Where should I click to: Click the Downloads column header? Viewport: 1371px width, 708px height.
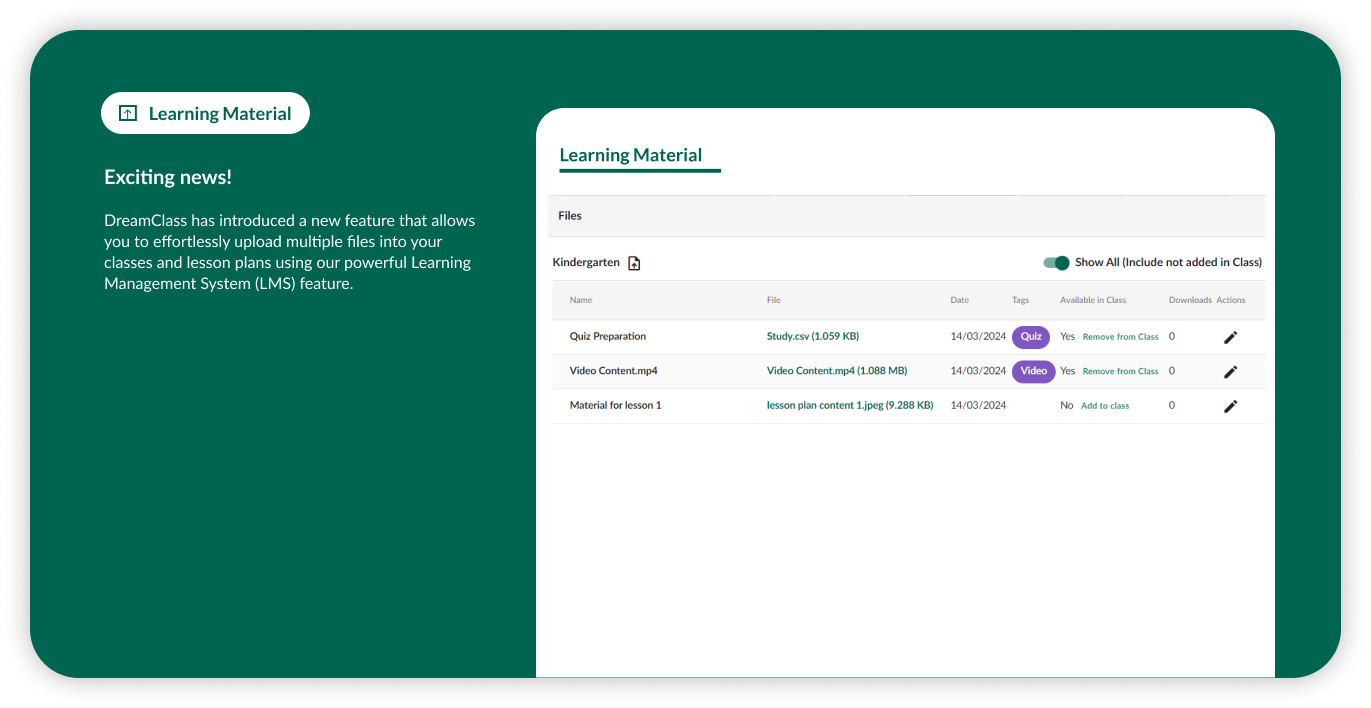pos(1190,300)
